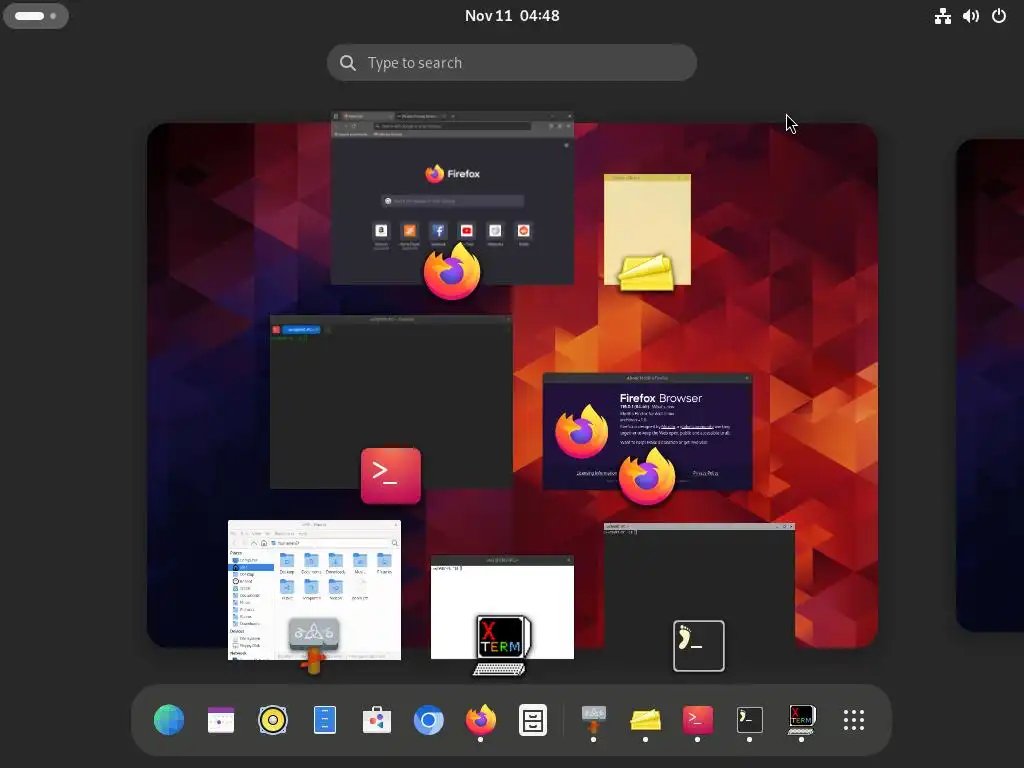Open the green globe web browser in dock

[168, 720]
